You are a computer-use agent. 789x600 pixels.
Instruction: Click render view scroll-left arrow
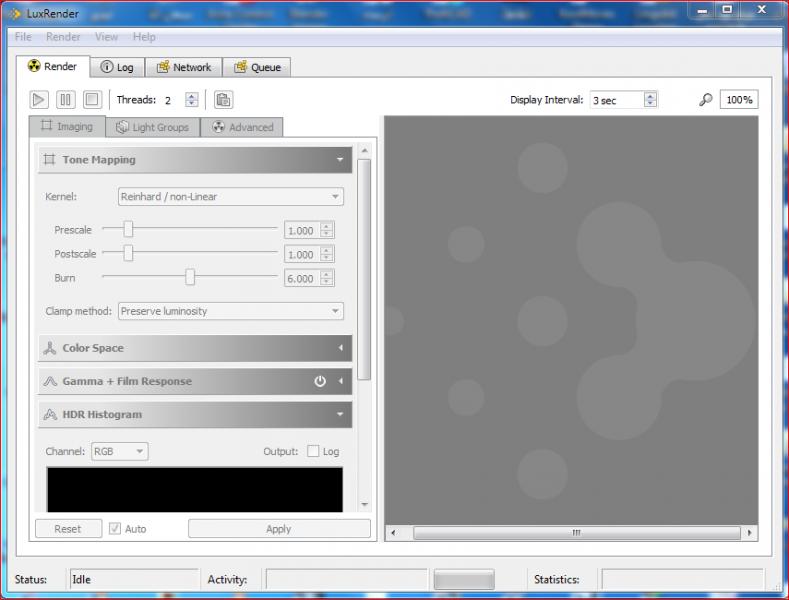pos(393,533)
